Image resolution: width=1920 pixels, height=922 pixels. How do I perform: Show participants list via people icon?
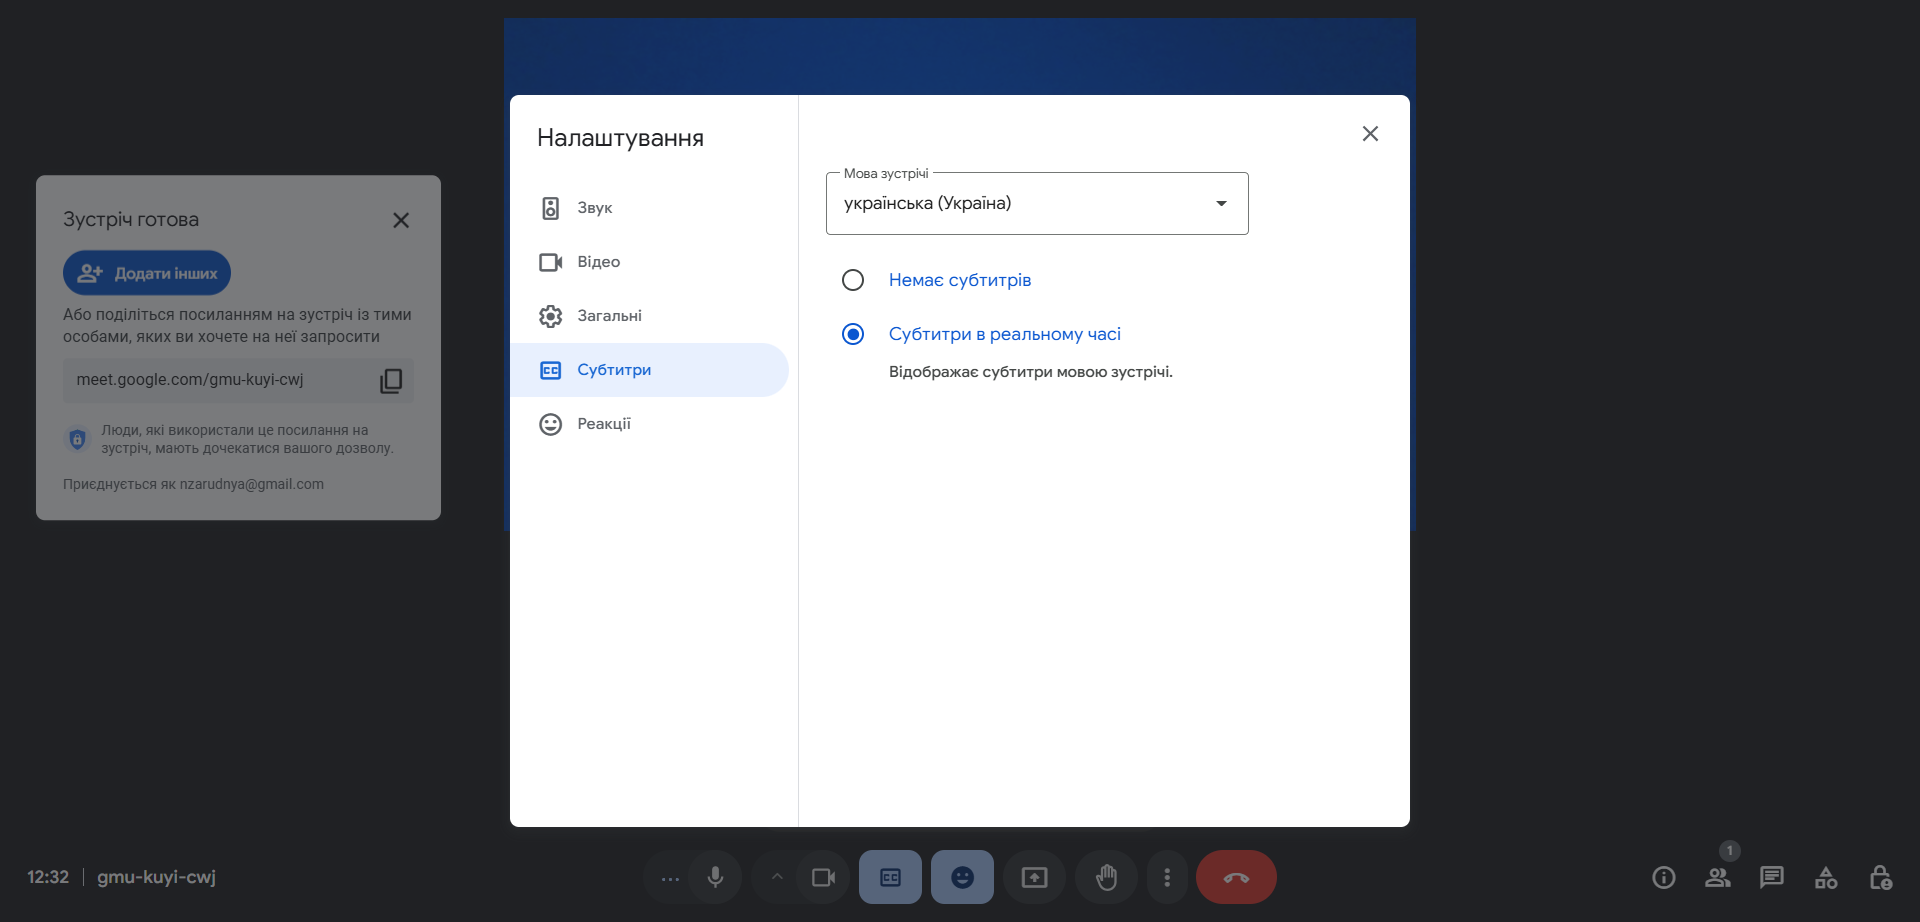(1717, 877)
